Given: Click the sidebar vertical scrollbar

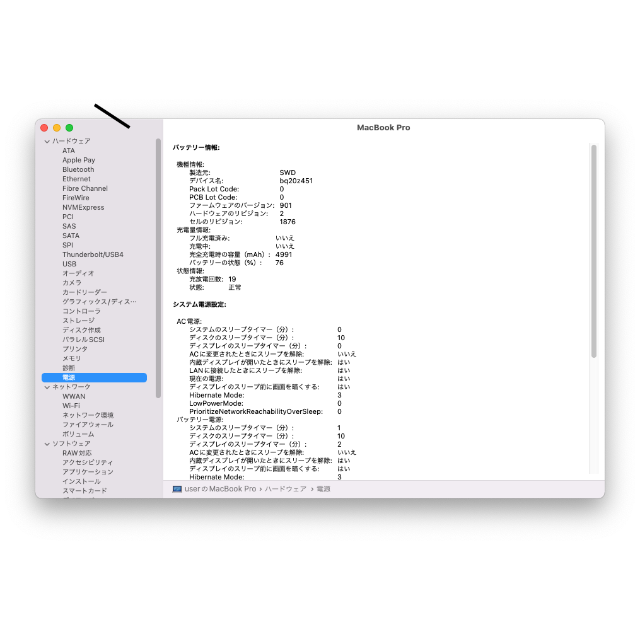Looking at the screenshot, I should pyautogui.click(x=158, y=268).
